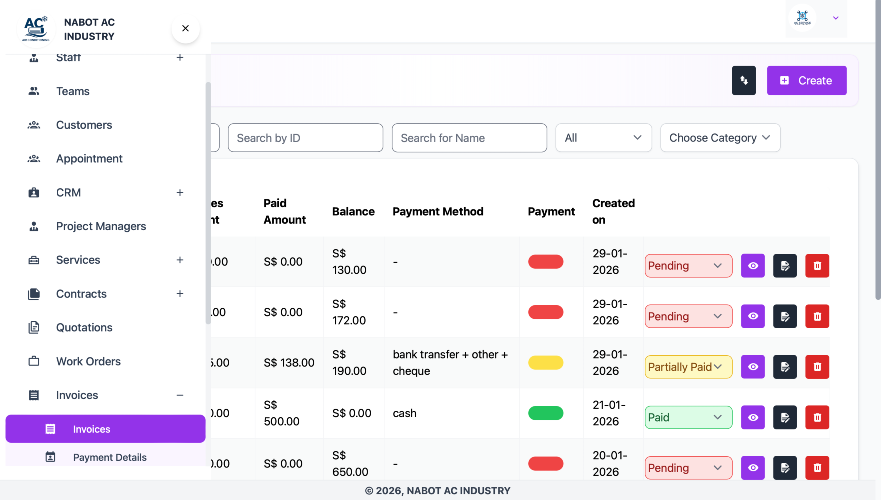Viewport: 881px width, 500px height.
Task: Collapse the Invoices submenu minus
Action: (x=180, y=395)
